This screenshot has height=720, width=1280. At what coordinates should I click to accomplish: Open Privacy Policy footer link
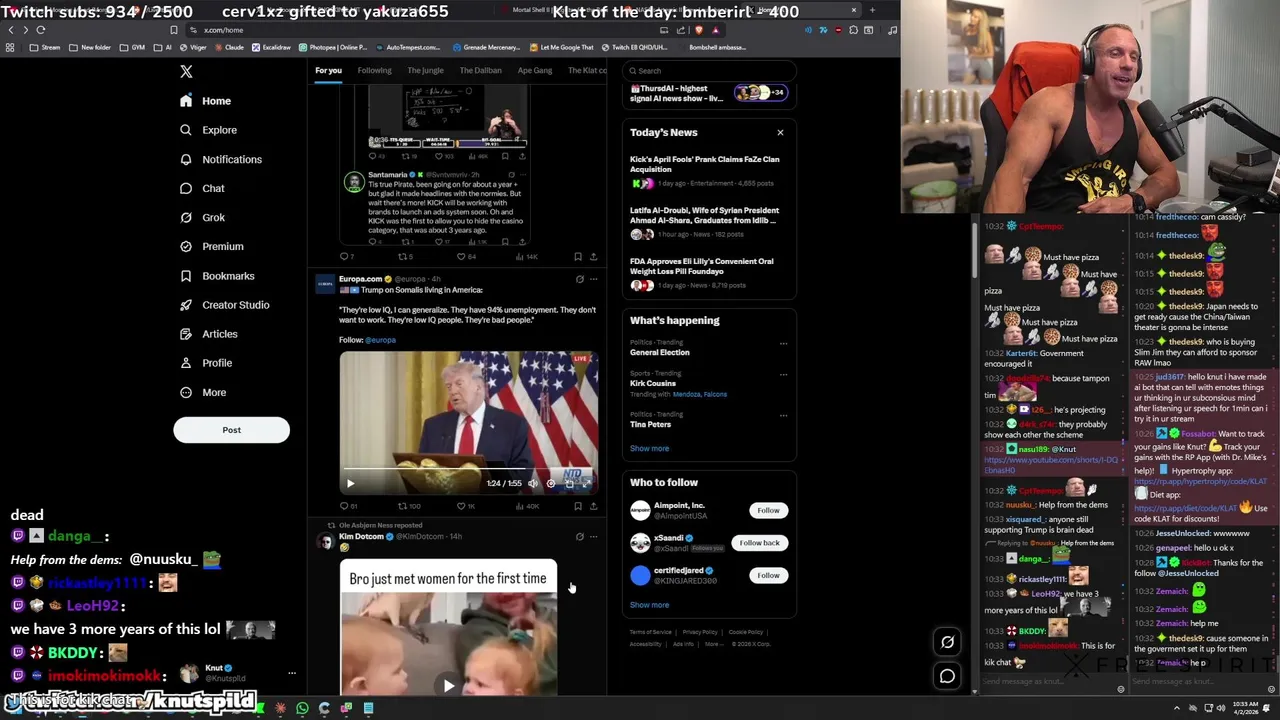700,632
